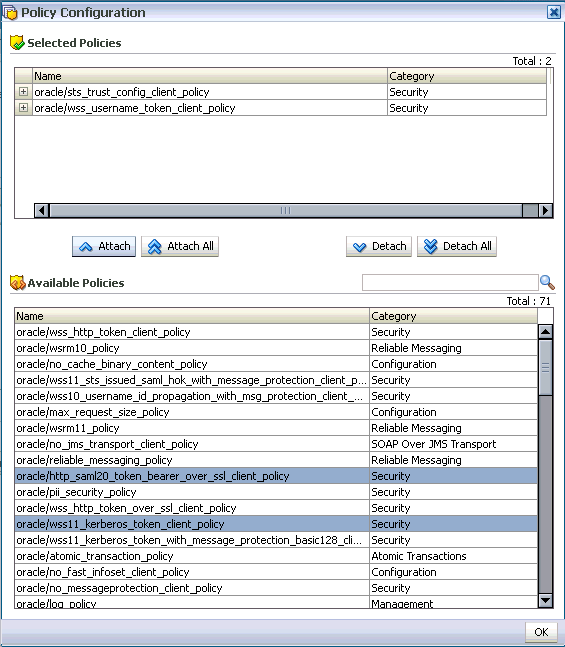Click the search magnifier icon for Available Policies
The width and height of the screenshot is (565, 647).
pyautogui.click(x=547, y=283)
